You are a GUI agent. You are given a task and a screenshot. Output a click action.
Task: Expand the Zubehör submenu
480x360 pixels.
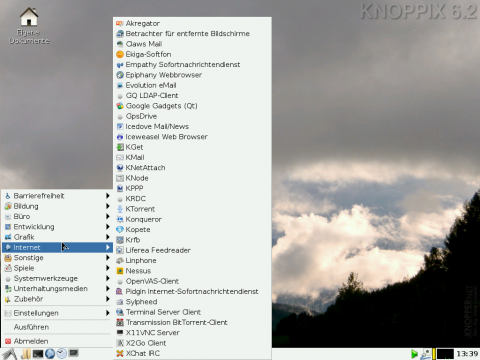pos(57,299)
